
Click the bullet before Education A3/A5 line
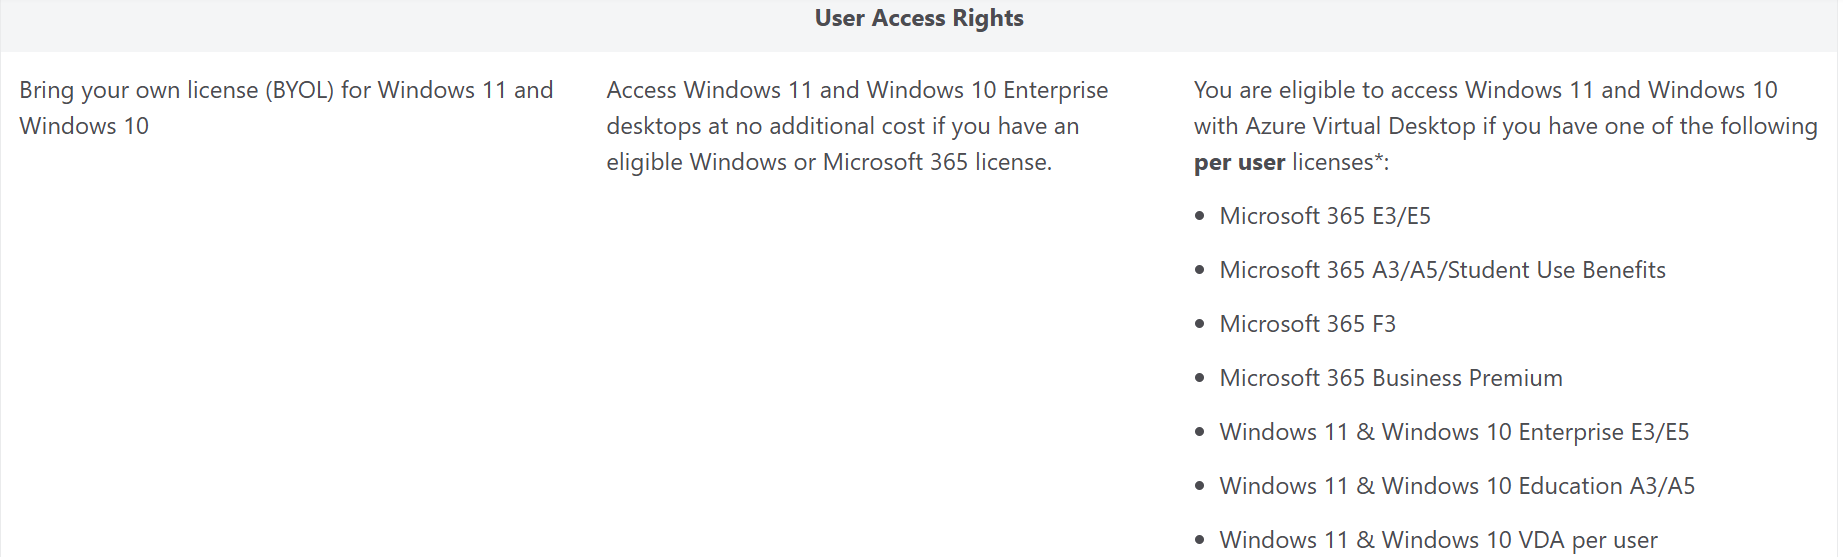click(x=1200, y=487)
